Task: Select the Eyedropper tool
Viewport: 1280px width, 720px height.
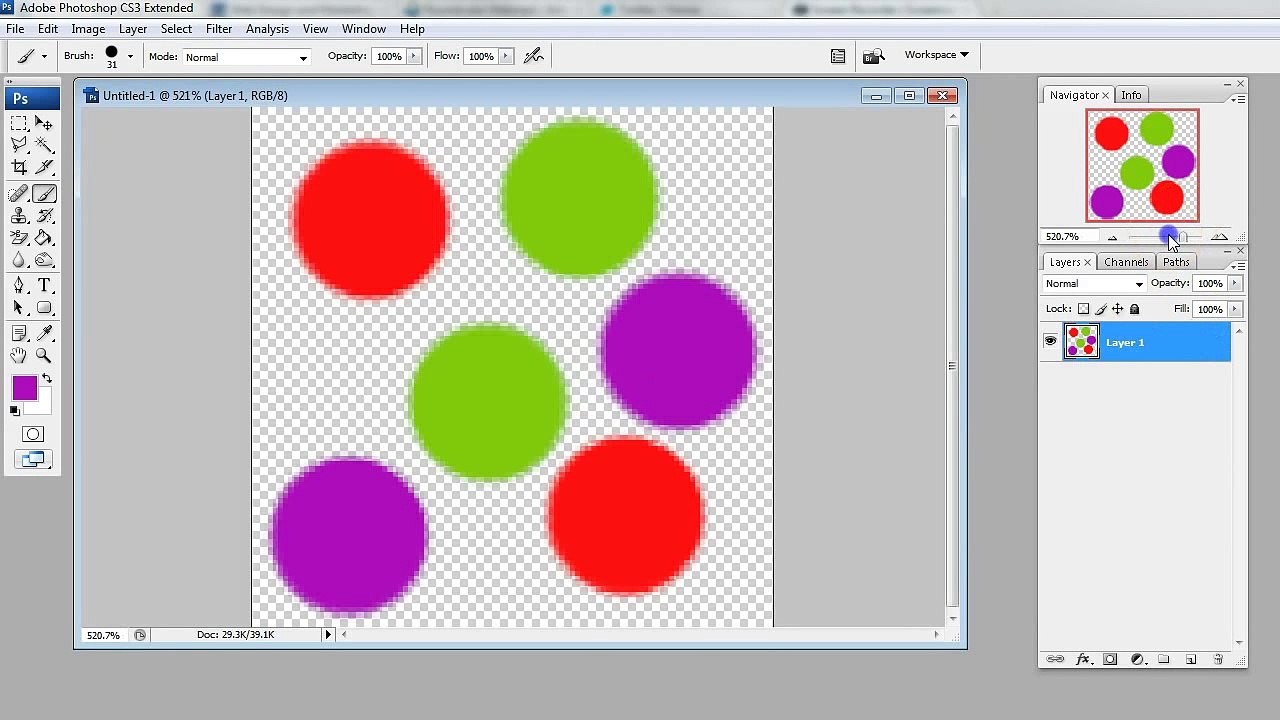Action: pyautogui.click(x=44, y=333)
